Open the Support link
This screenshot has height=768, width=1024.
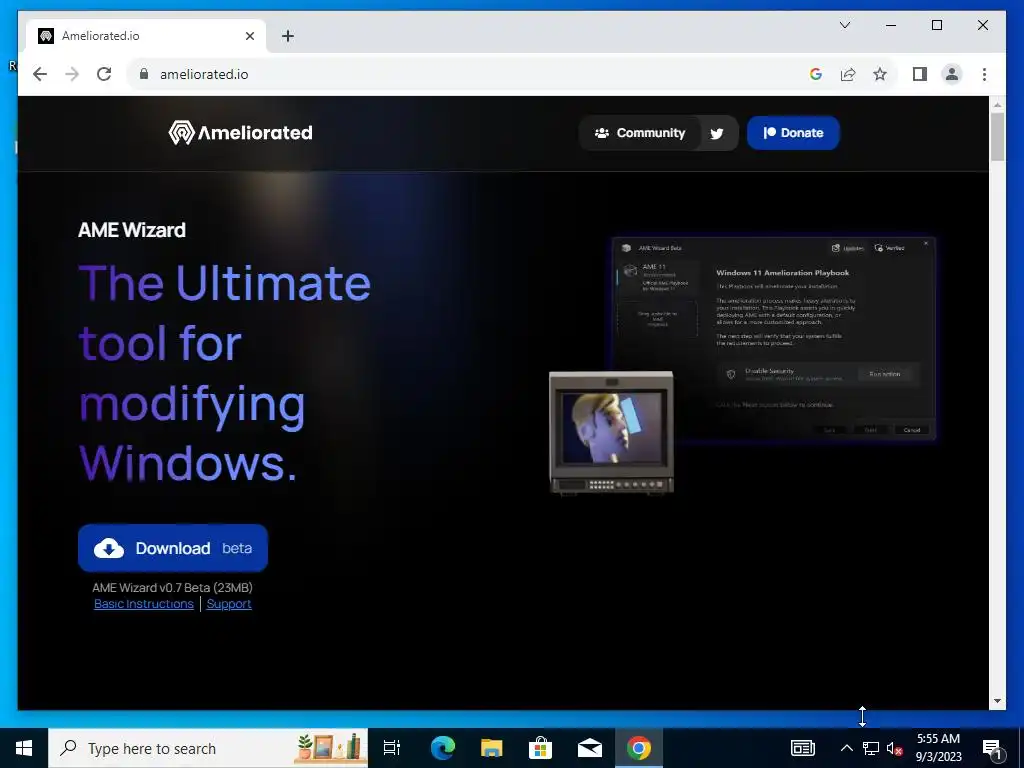point(229,604)
